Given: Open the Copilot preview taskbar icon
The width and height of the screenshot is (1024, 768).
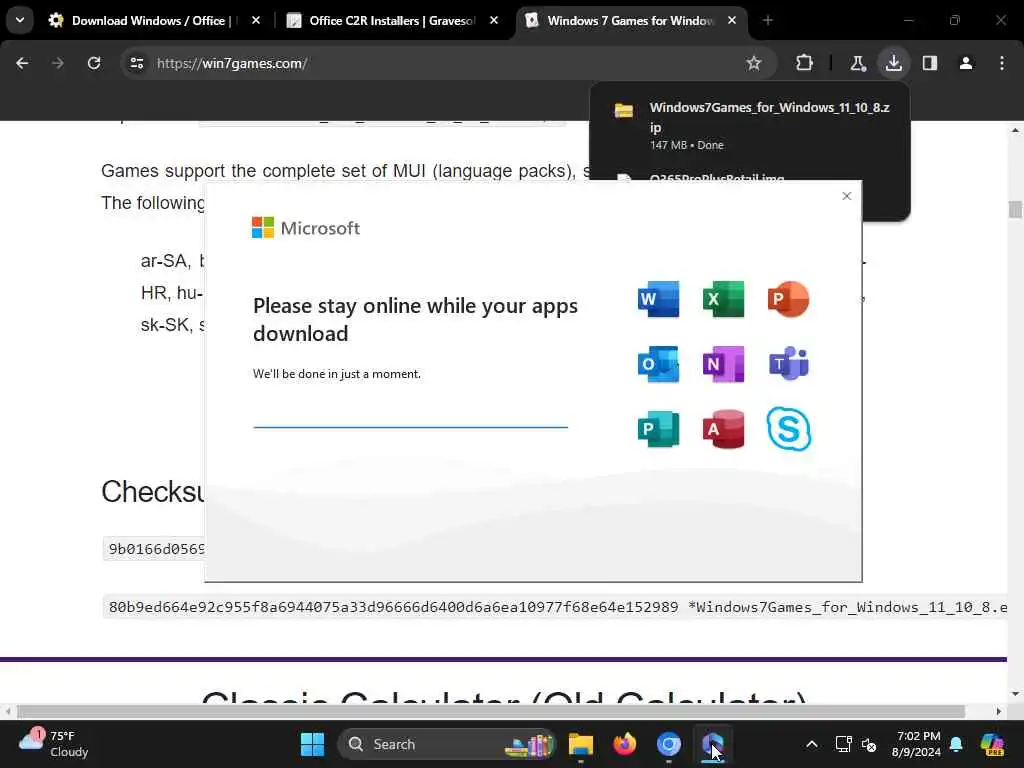Looking at the screenshot, I should (992, 744).
